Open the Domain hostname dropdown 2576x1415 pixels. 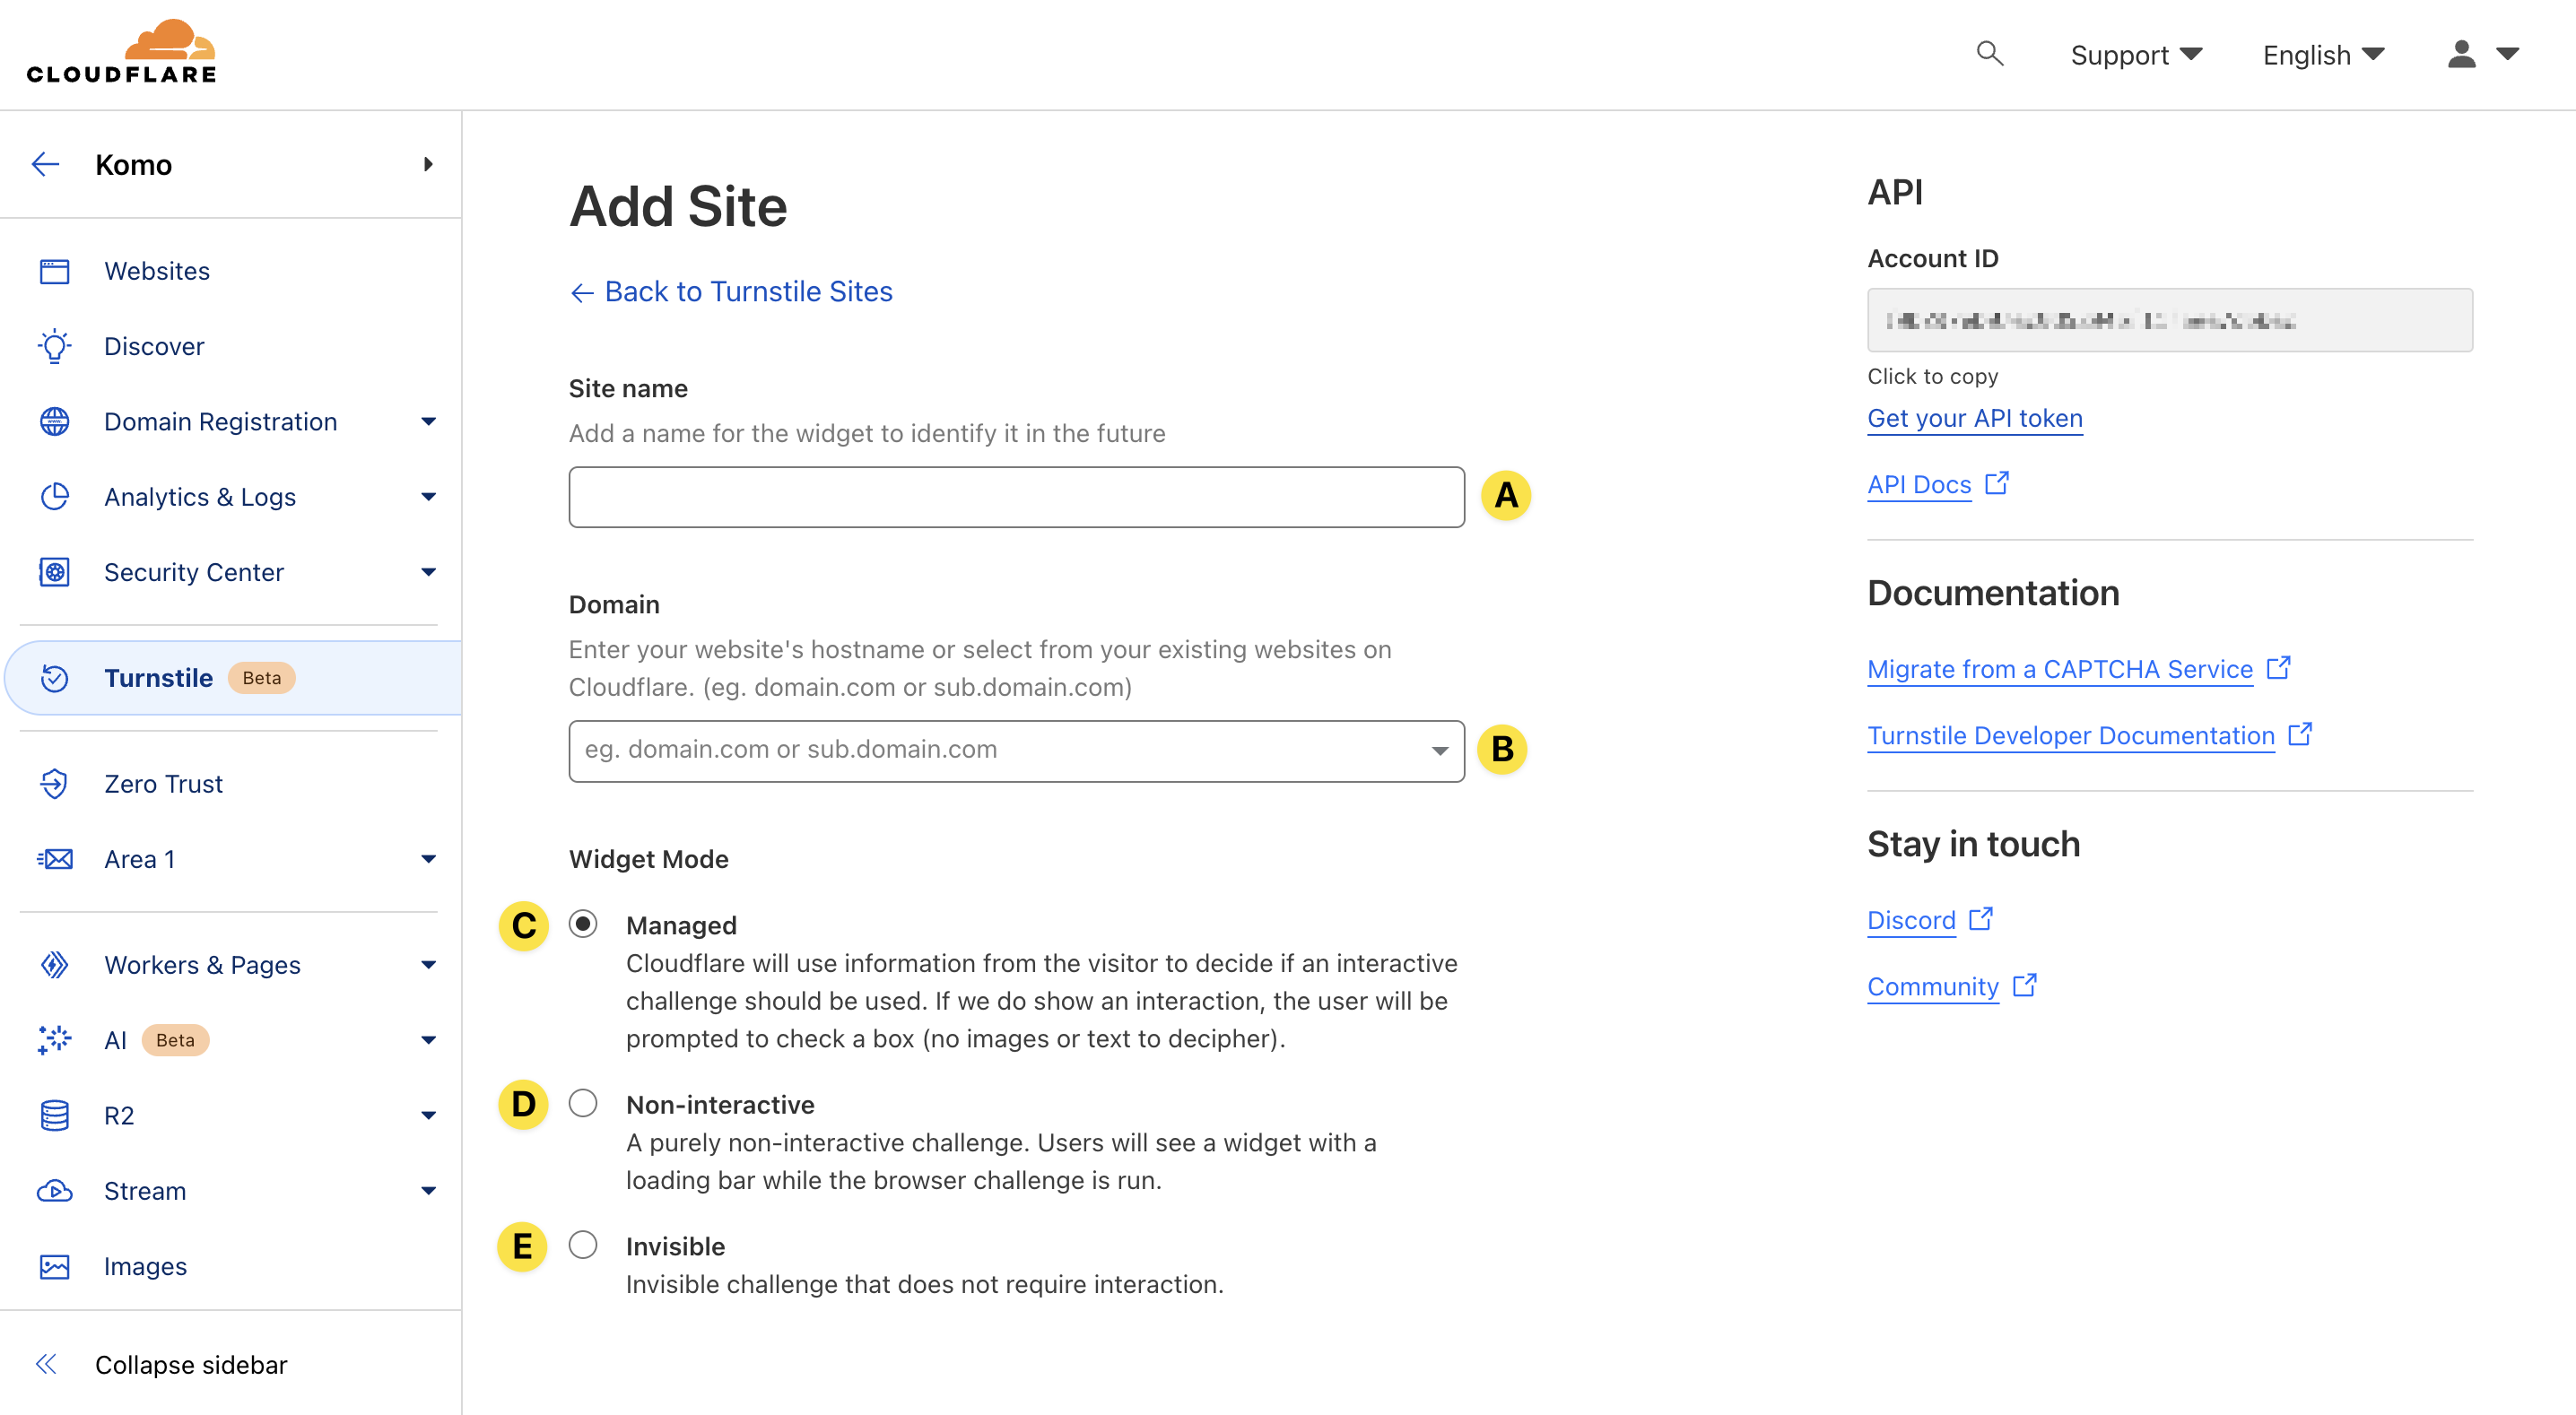(1439, 751)
